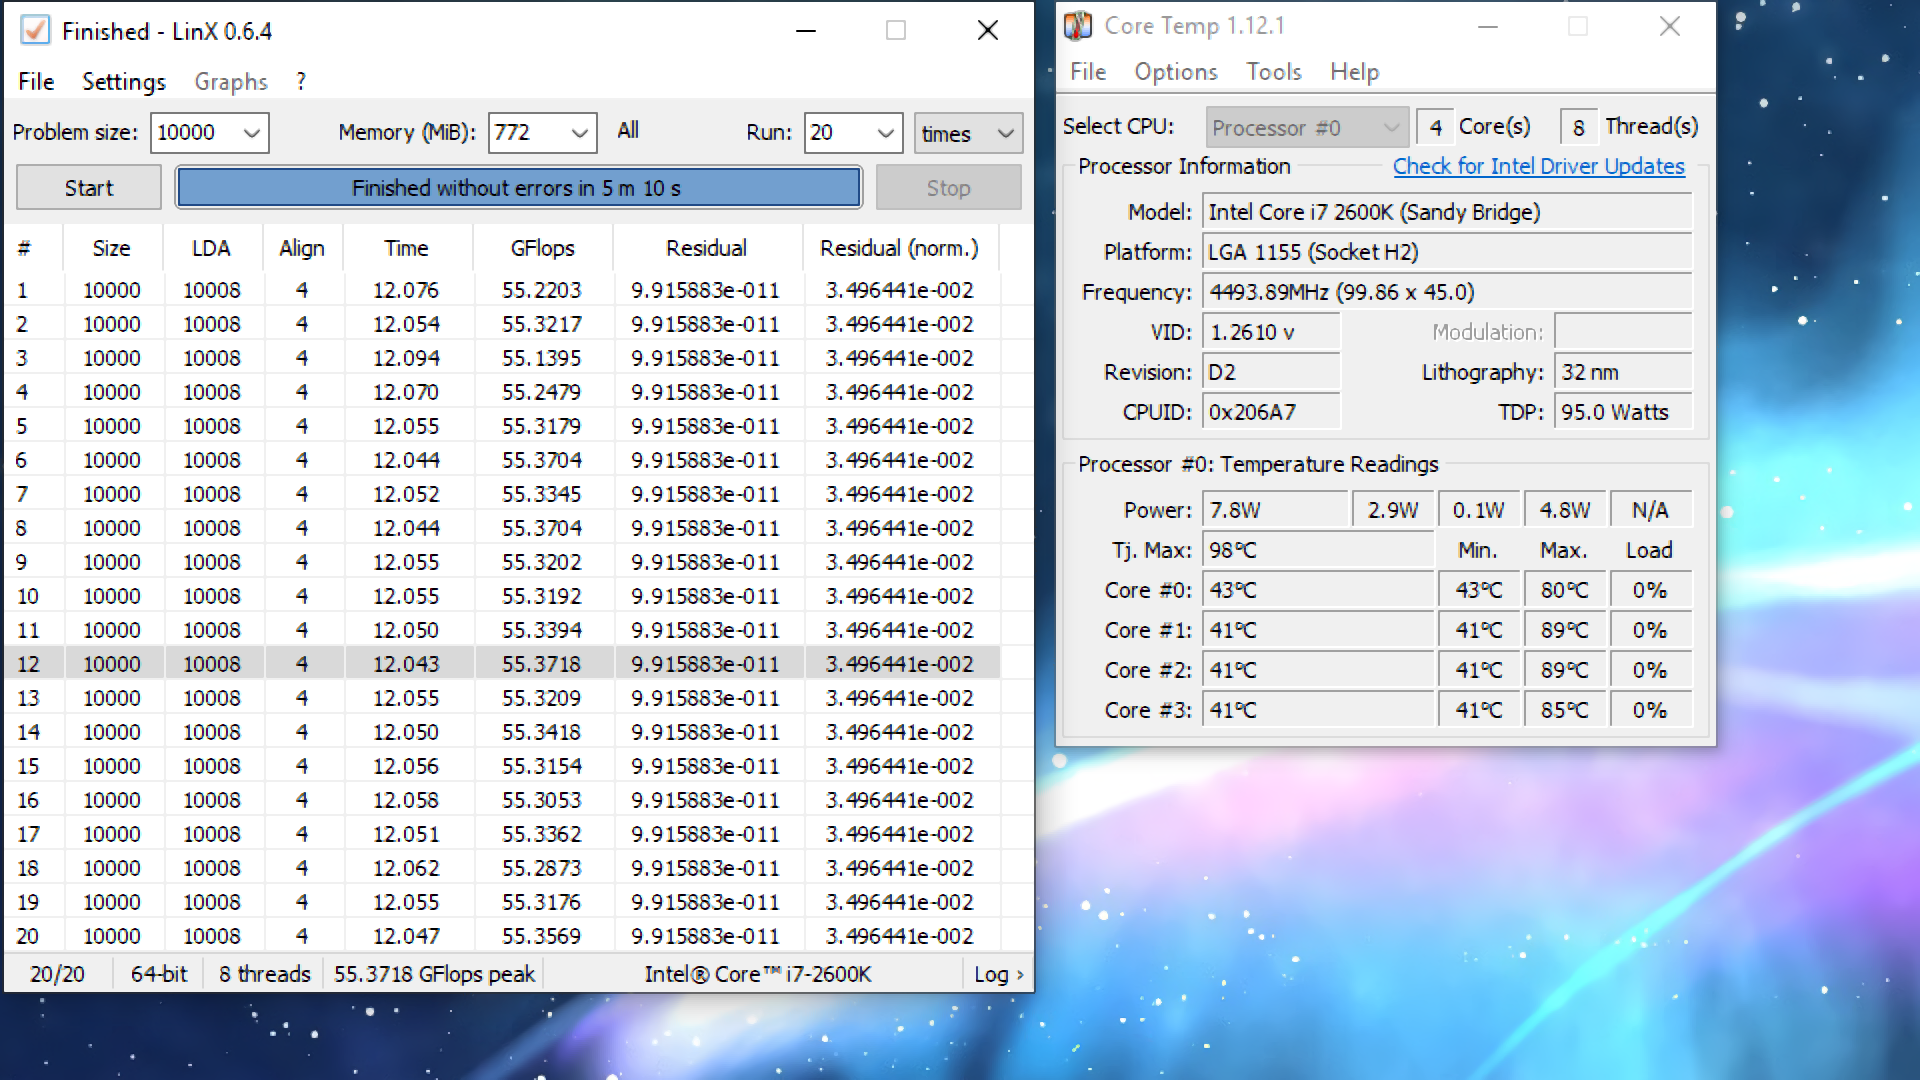Viewport: 1920px width, 1080px height.
Task: Open Check for Intel Driver Updates link
Action: tap(1539, 166)
